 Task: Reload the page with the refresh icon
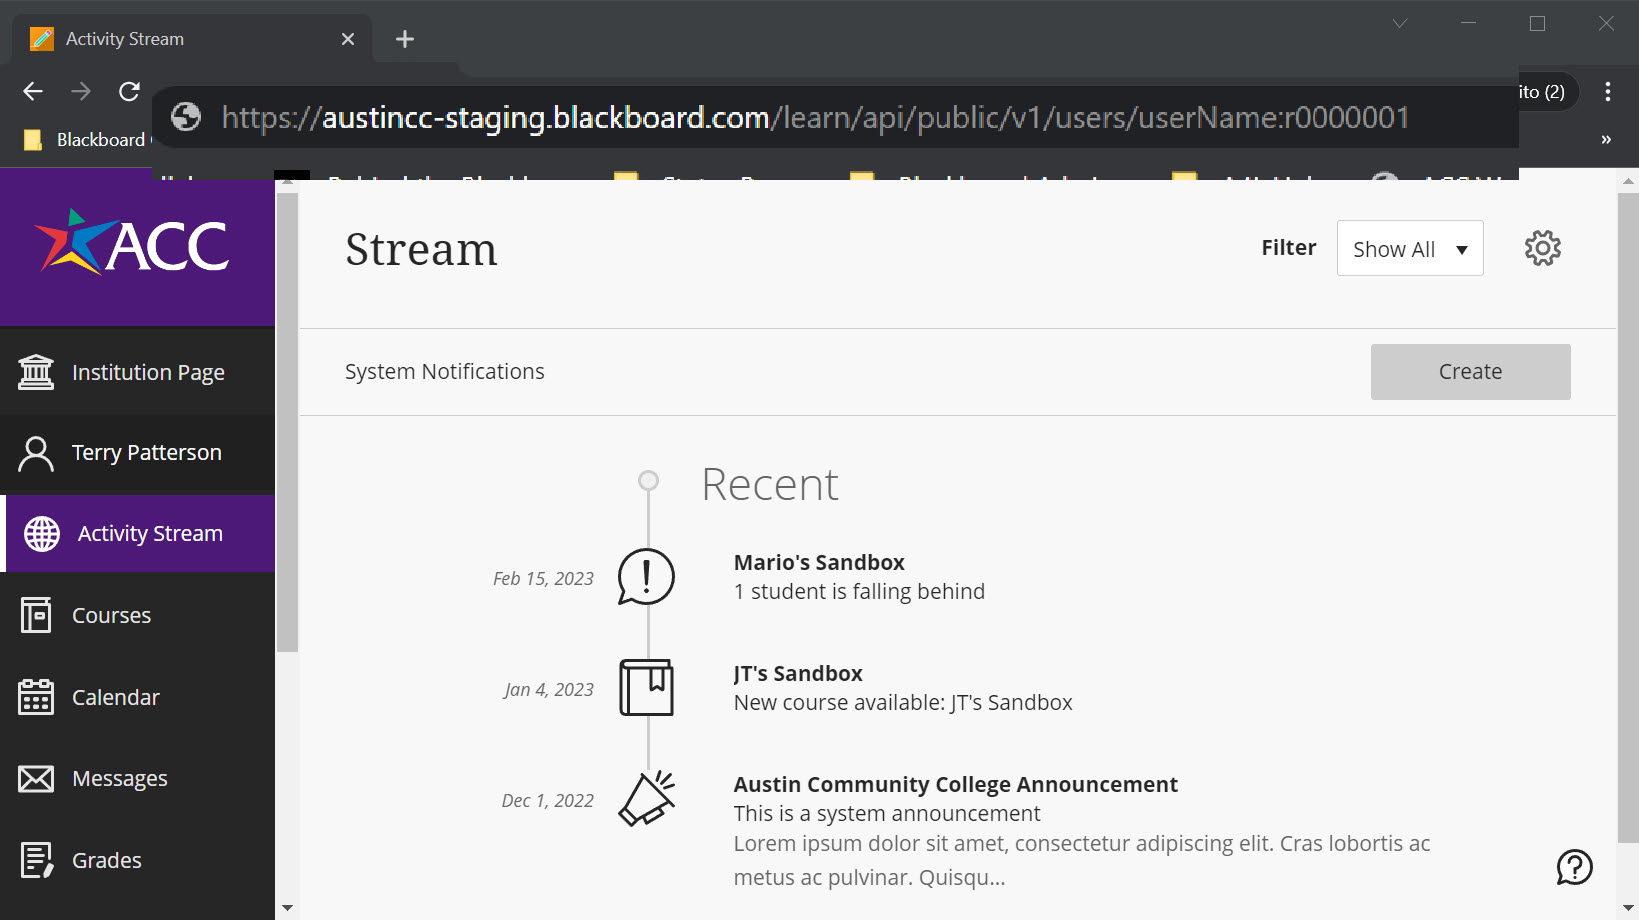pos(129,91)
